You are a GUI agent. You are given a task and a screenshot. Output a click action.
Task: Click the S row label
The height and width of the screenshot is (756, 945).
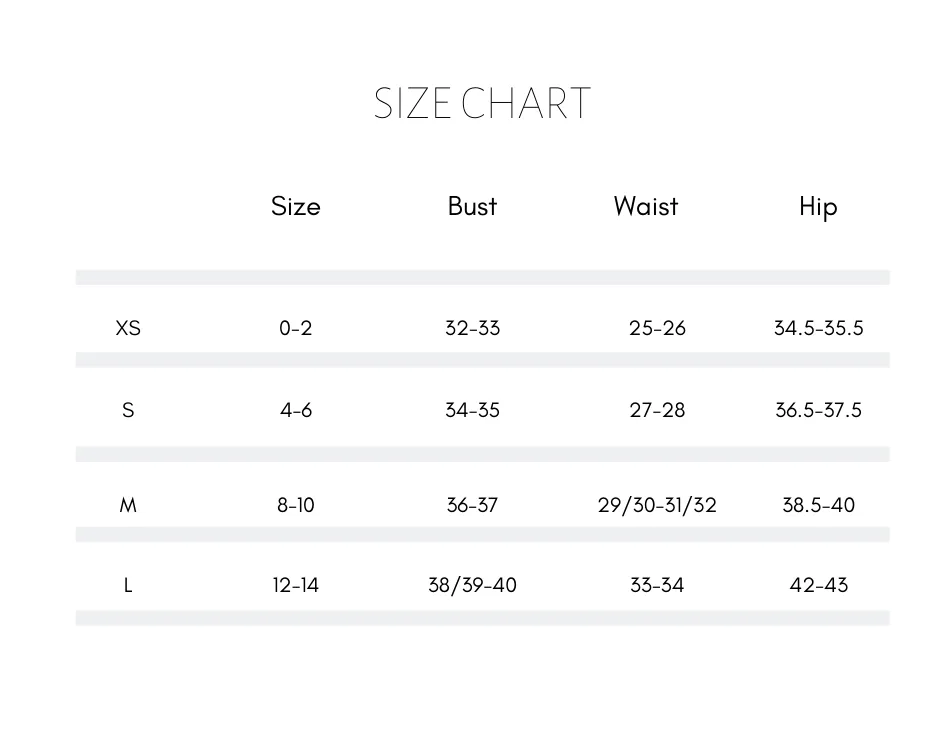(x=128, y=411)
